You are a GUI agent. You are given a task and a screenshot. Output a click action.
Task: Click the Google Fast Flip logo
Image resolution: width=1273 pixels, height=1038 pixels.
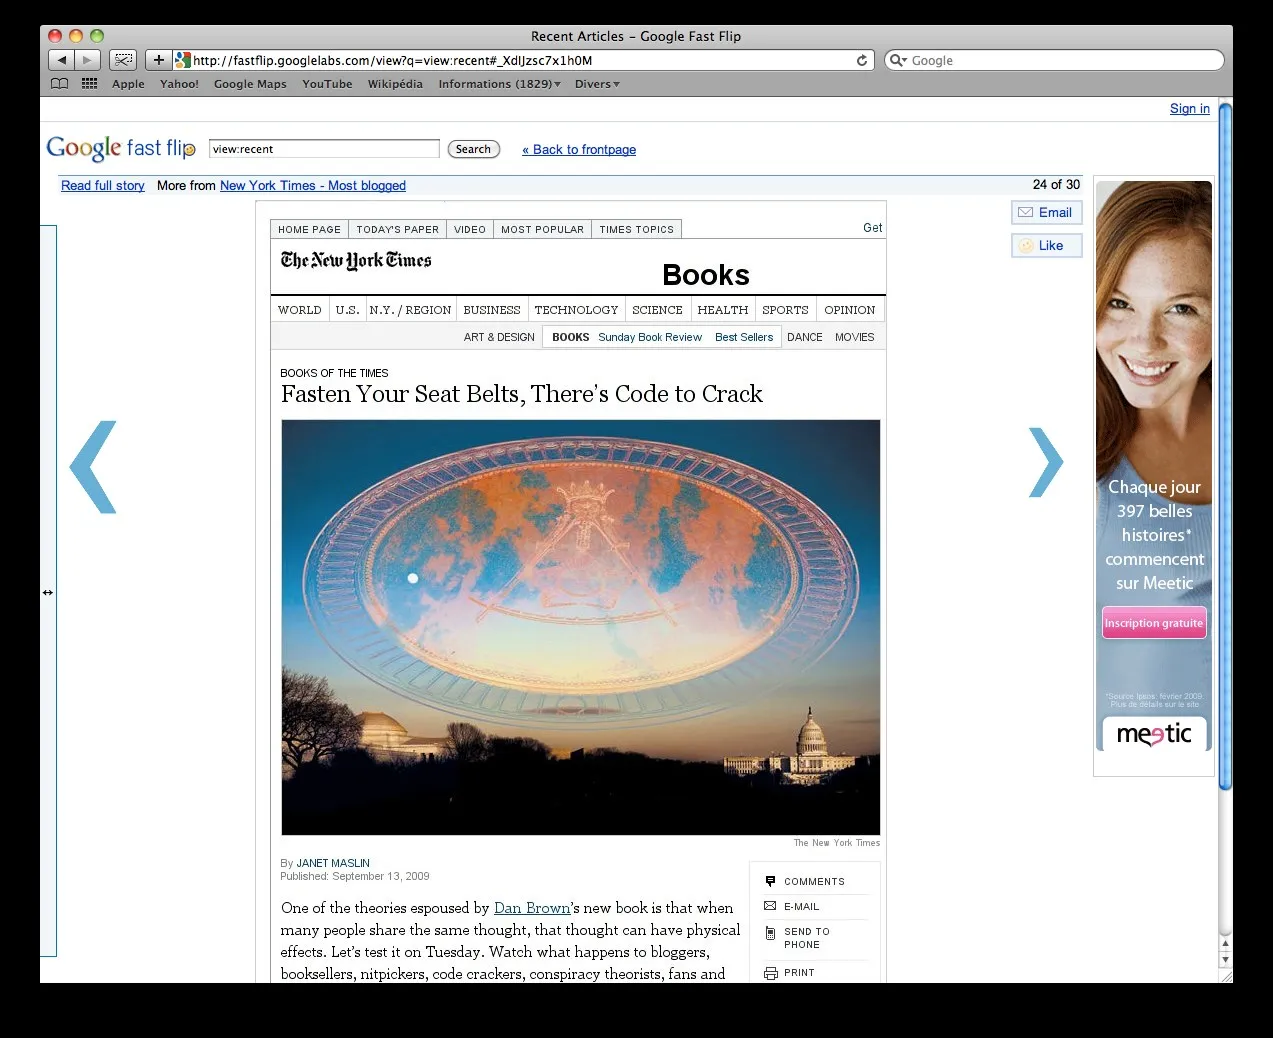(x=121, y=148)
